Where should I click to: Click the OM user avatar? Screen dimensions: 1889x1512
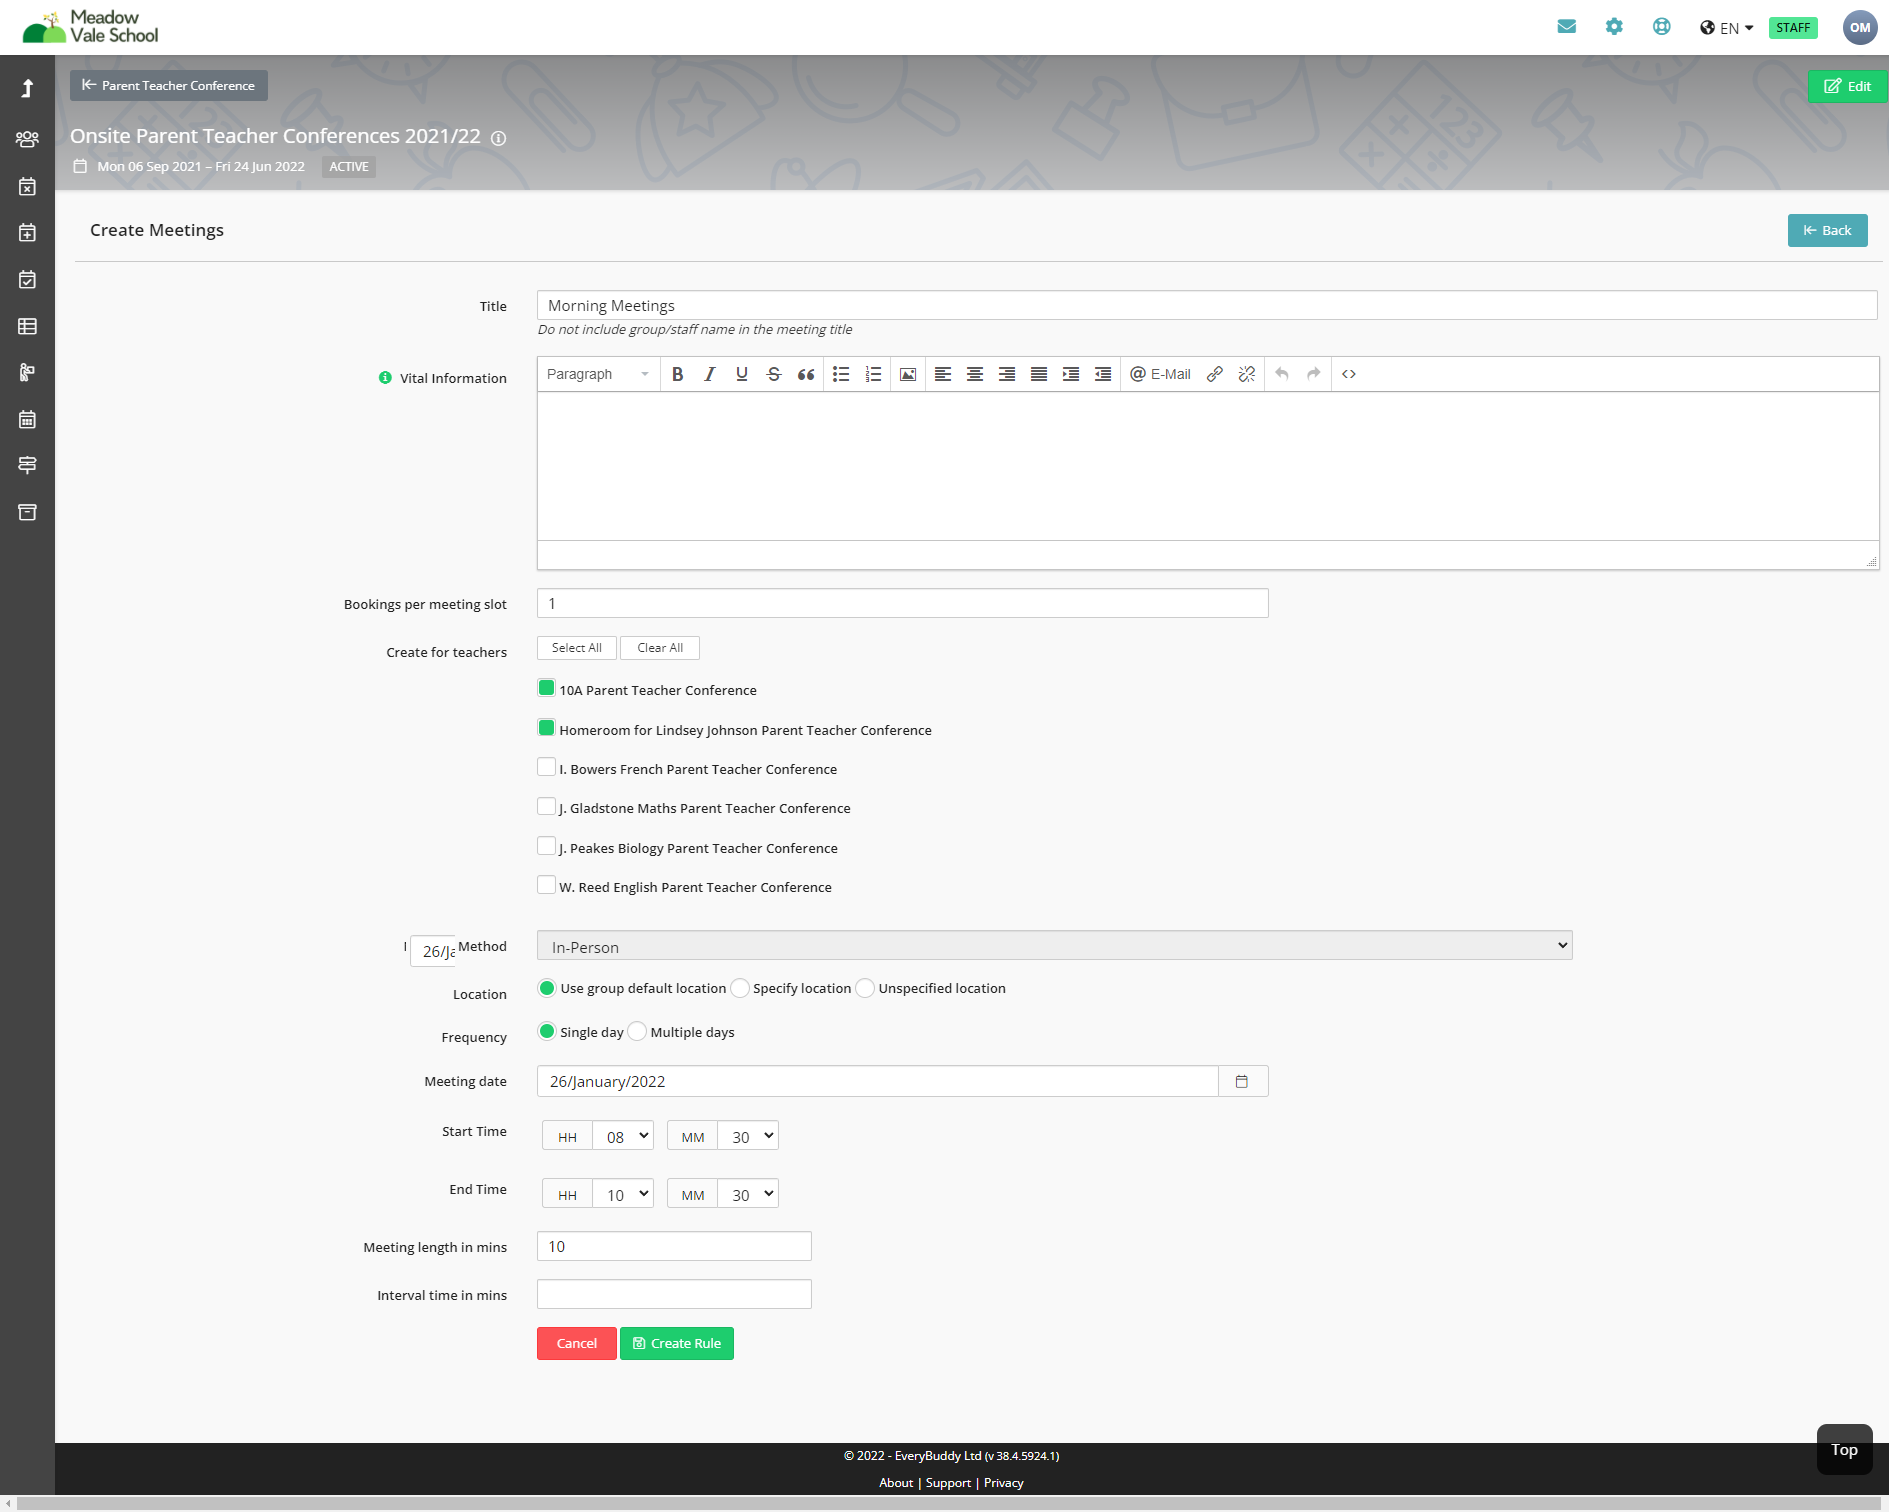coord(1860,27)
